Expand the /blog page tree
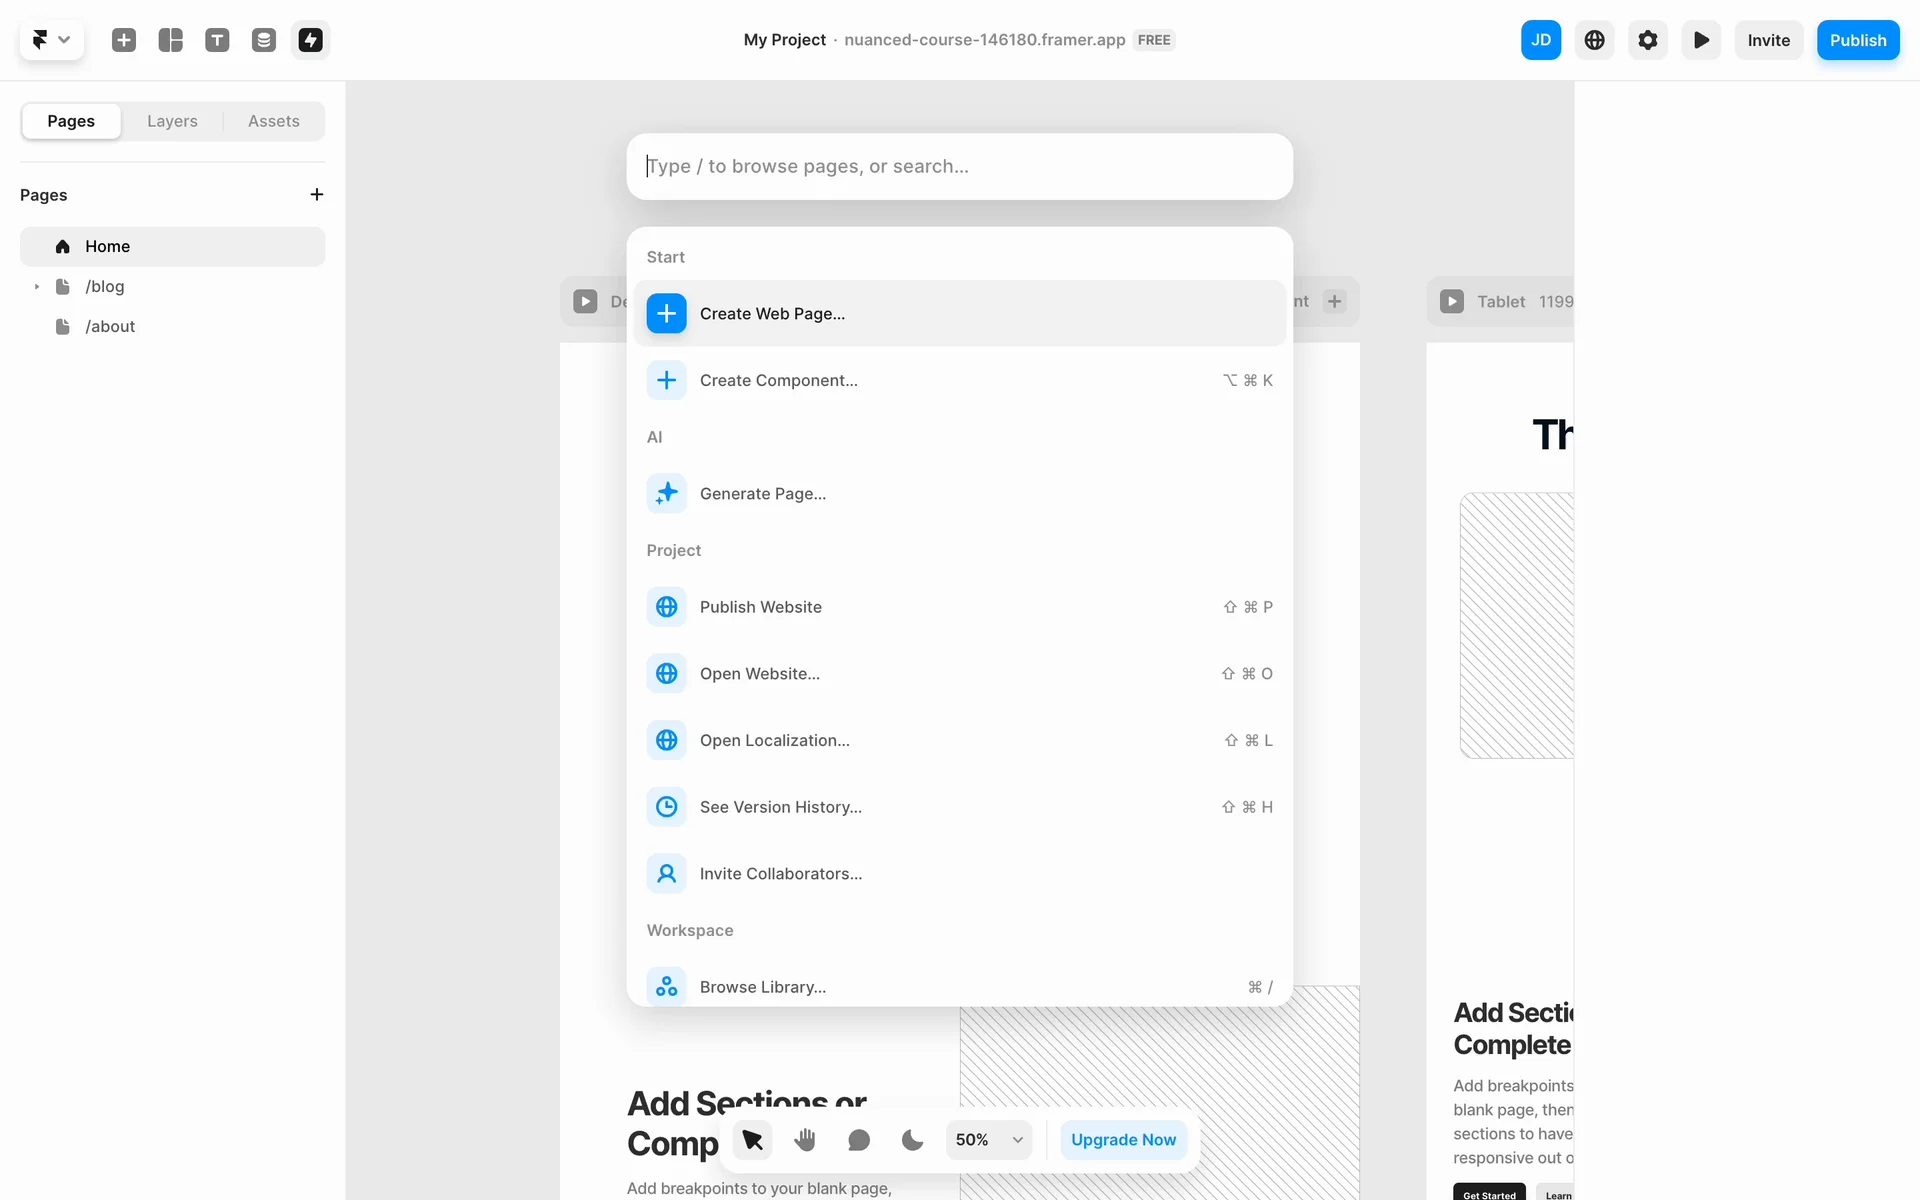The height and width of the screenshot is (1200, 1920). pos(37,287)
